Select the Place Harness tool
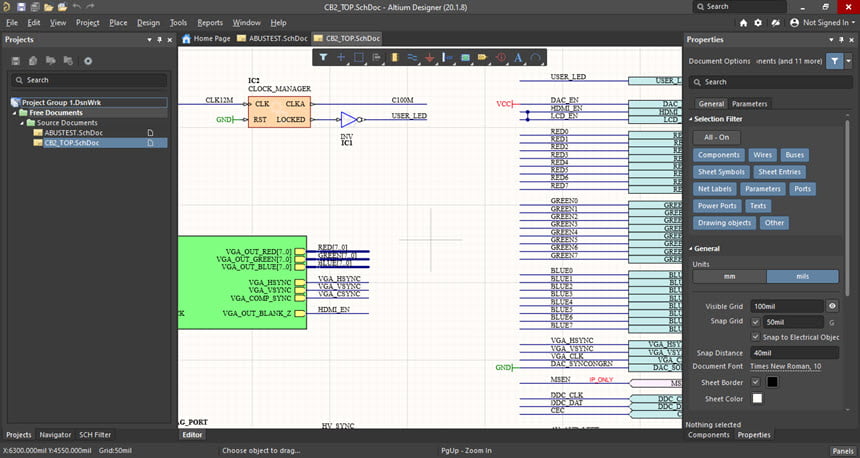Viewport: 860px width, 458px height. [x=448, y=57]
